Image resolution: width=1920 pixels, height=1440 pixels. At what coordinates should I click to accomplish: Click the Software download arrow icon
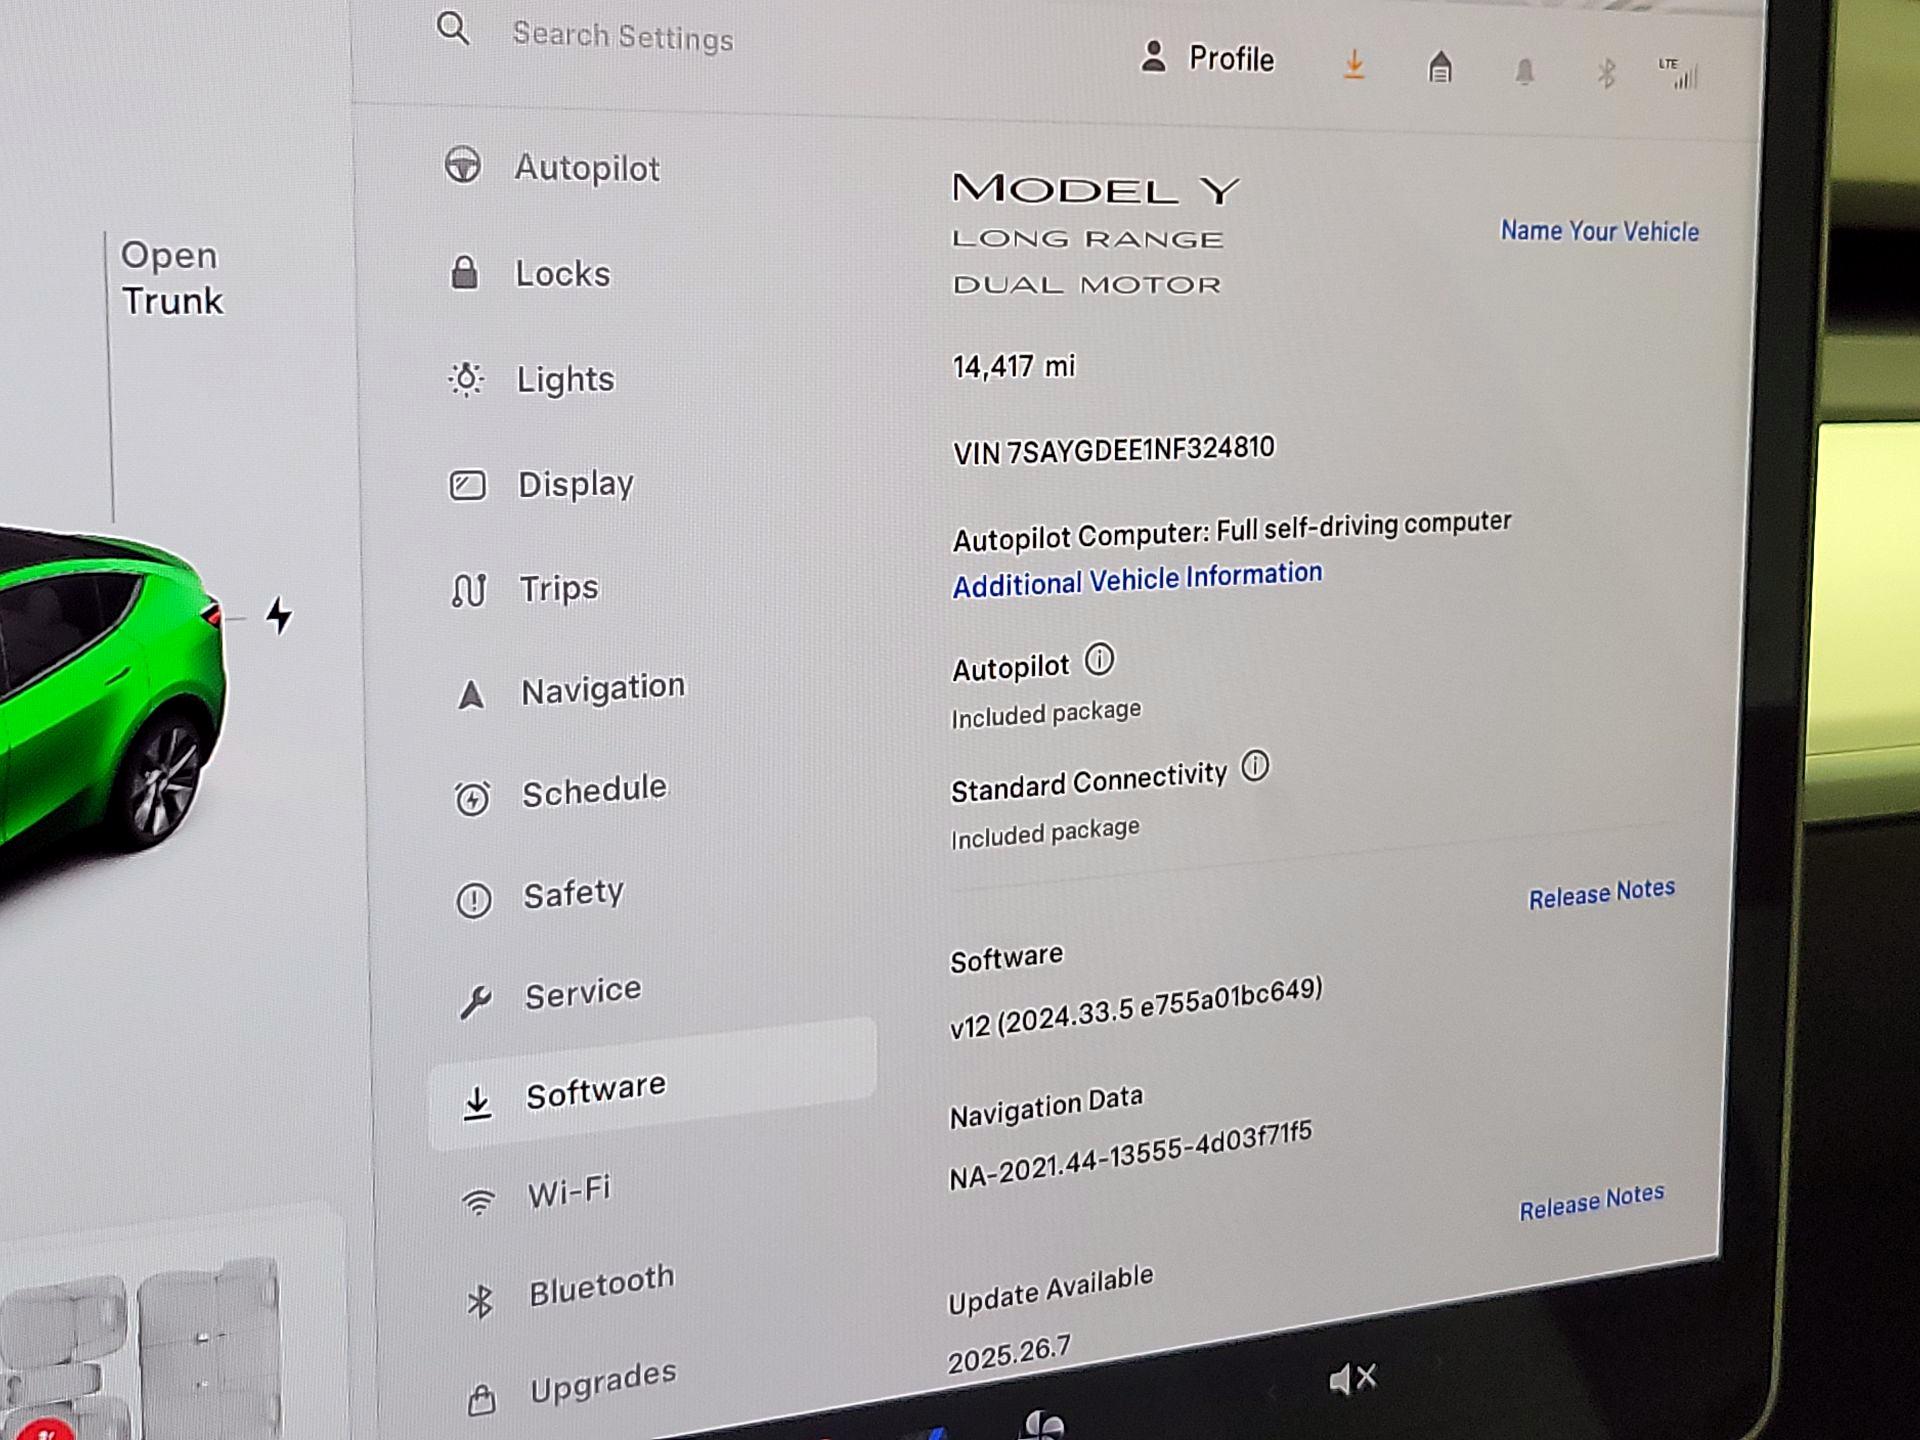[478, 1104]
